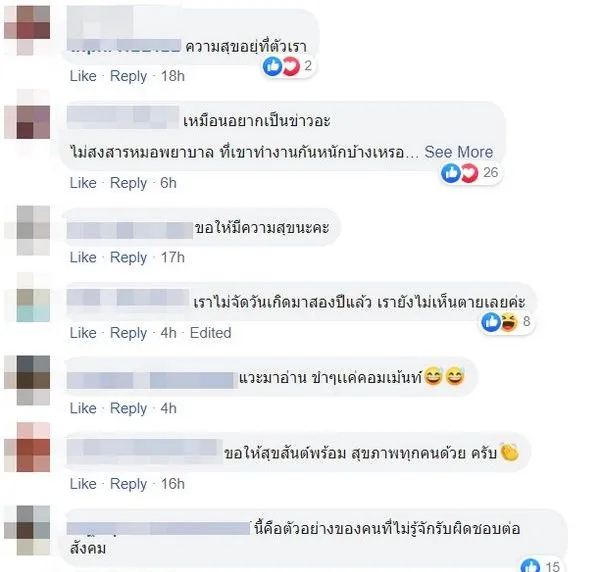Click avatar beside the Edited comment
The height and width of the screenshot is (572, 600).
[x=27, y=297]
